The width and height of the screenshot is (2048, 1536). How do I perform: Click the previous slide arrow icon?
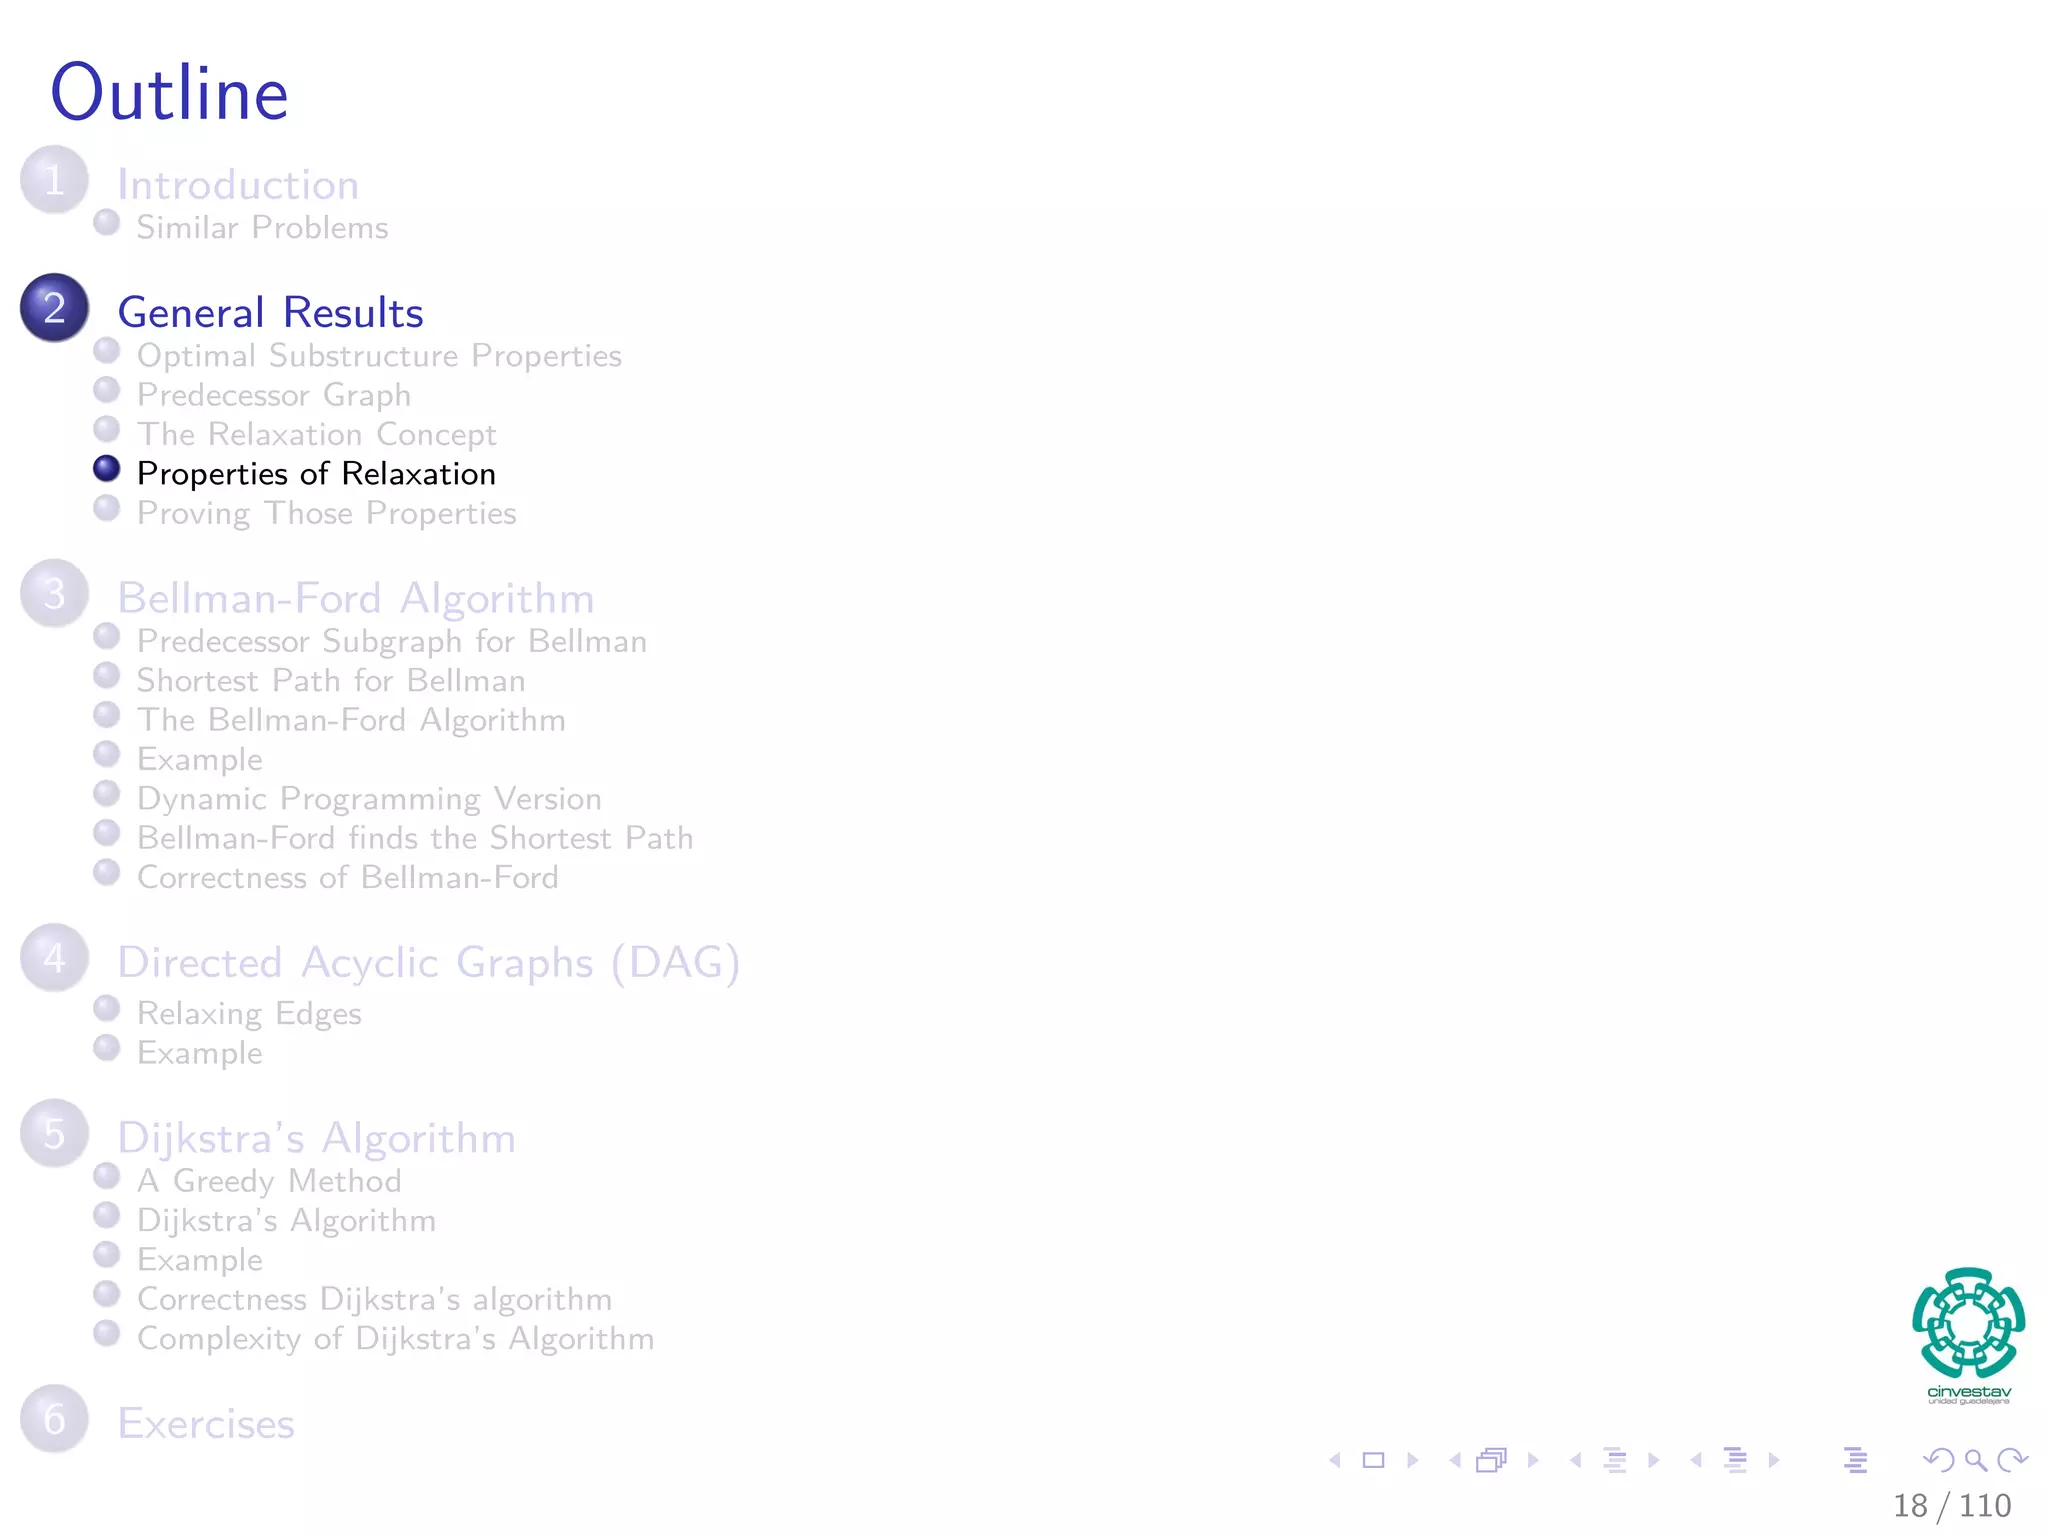[1335, 1460]
